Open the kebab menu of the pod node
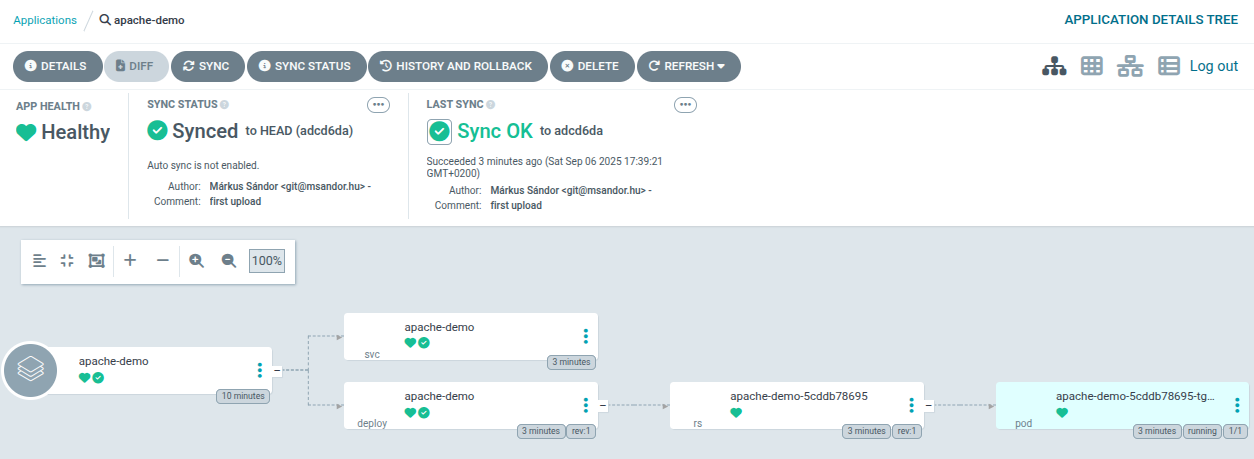 (1237, 405)
